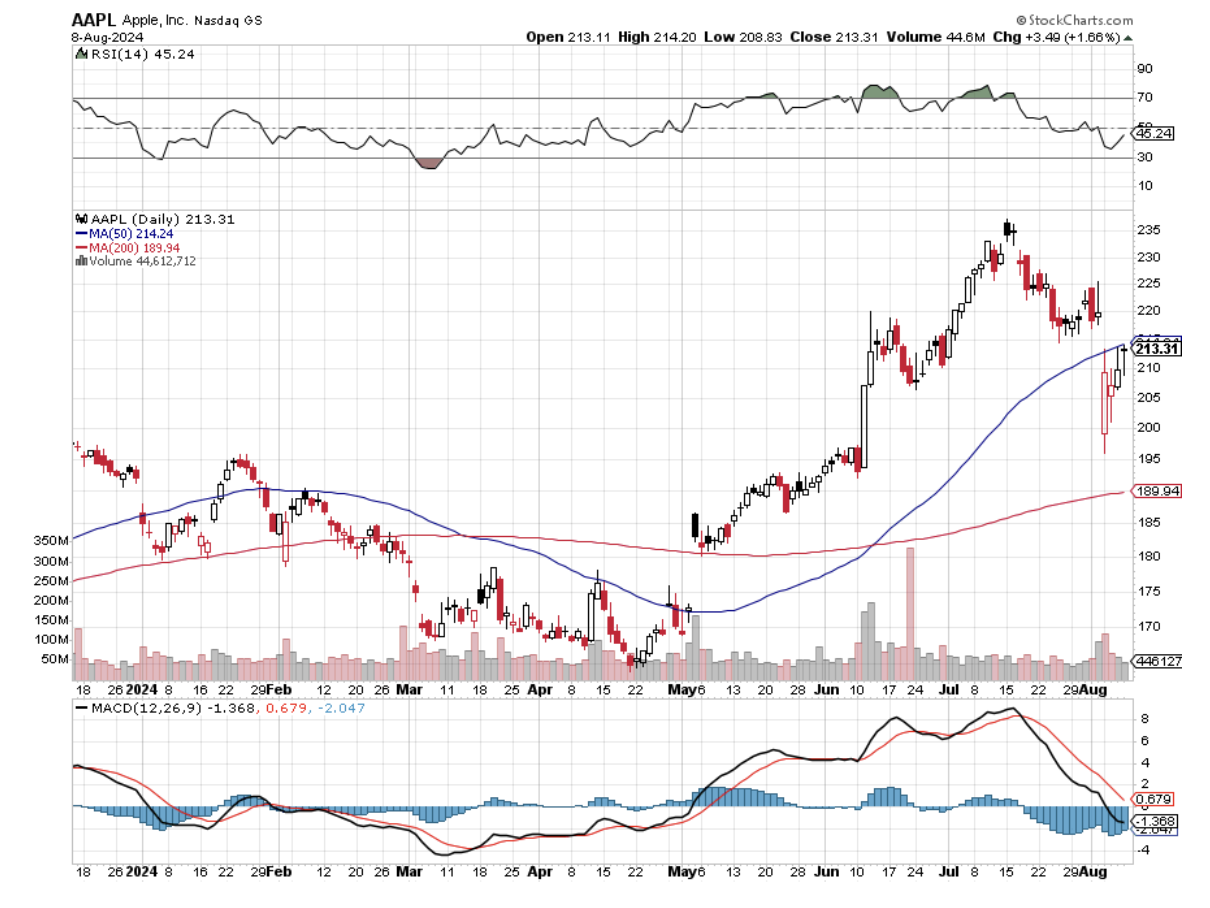Click the red MA(200) legend line swatch
1210x908 pixels.
(x=81, y=247)
